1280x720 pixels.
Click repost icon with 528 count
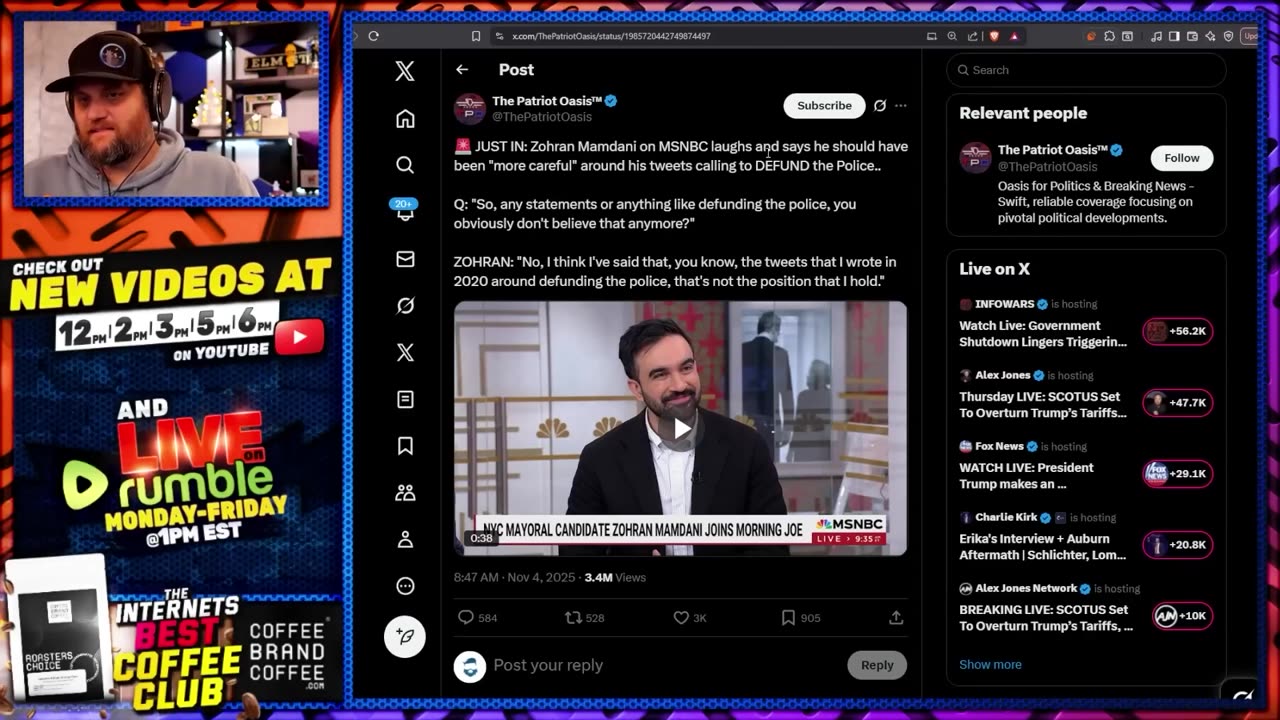point(573,618)
